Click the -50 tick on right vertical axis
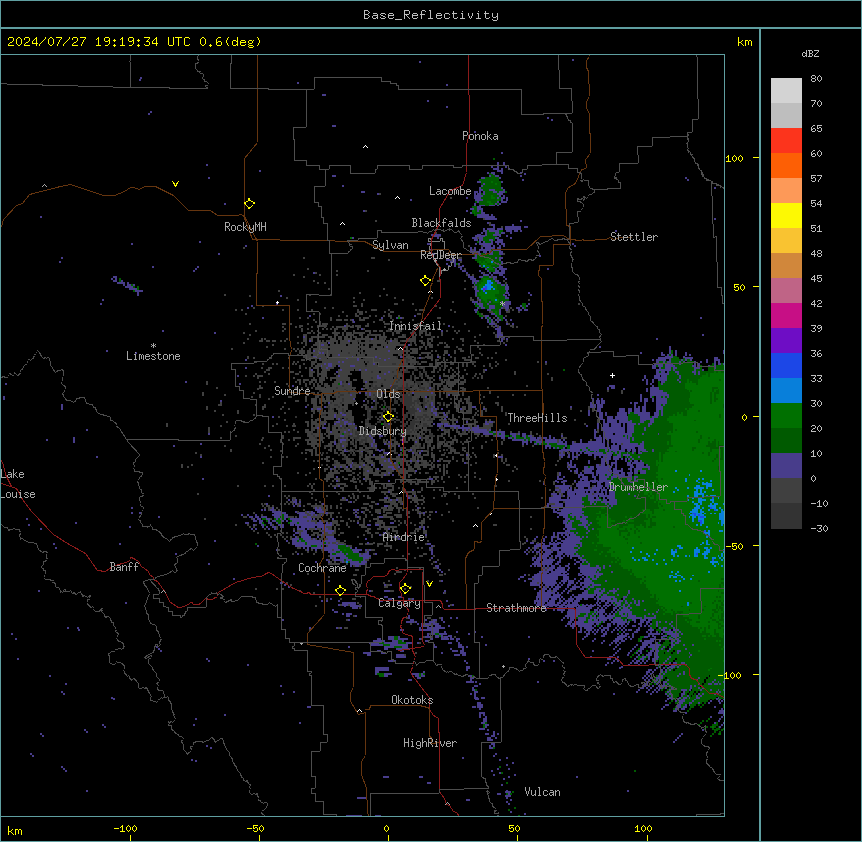 (734, 546)
